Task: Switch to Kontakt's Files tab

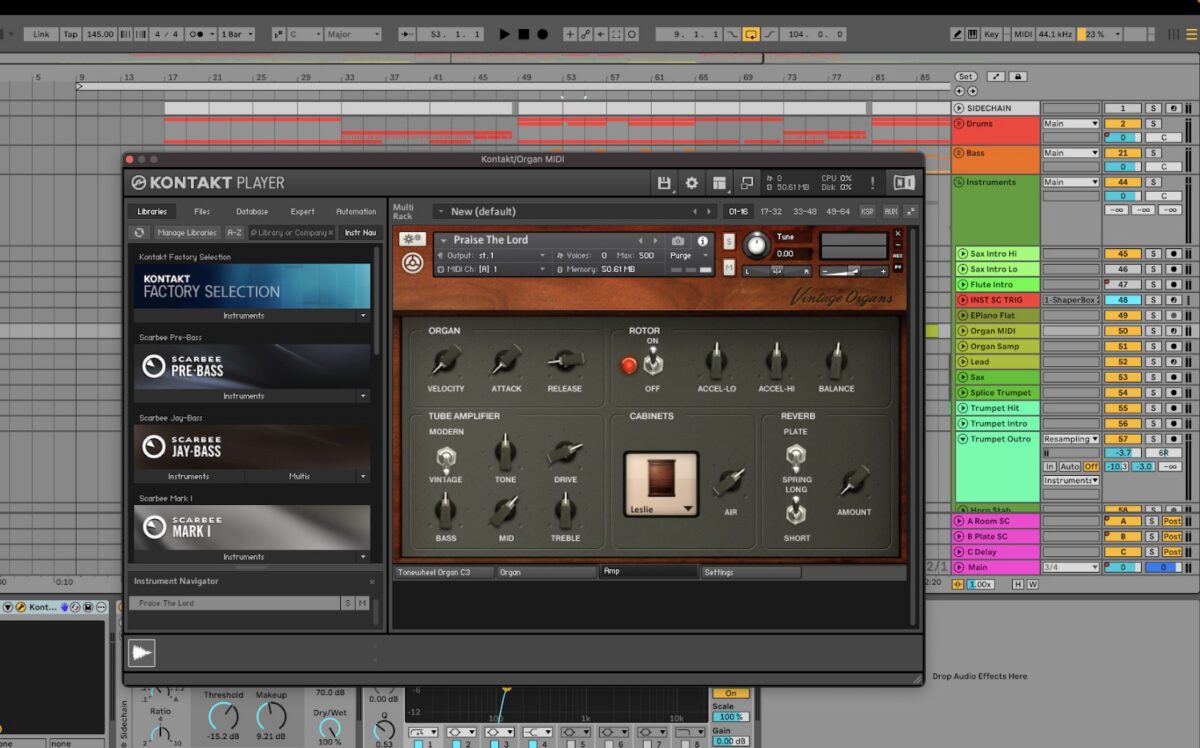Action: tap(202, 211)
